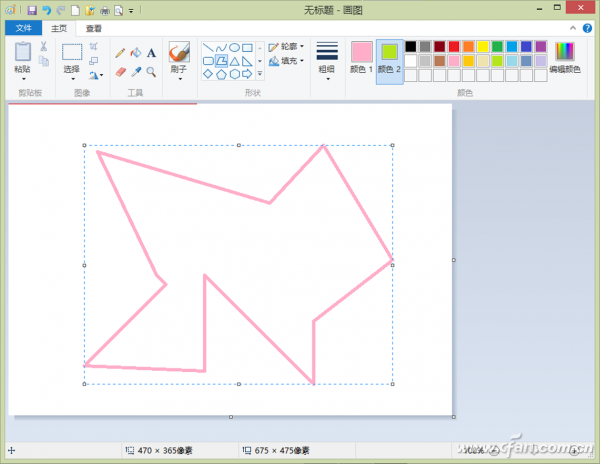Activate 颜色 2 background color button
The height and width of the screenshot is (464, 600).
[x=389, y=60]
